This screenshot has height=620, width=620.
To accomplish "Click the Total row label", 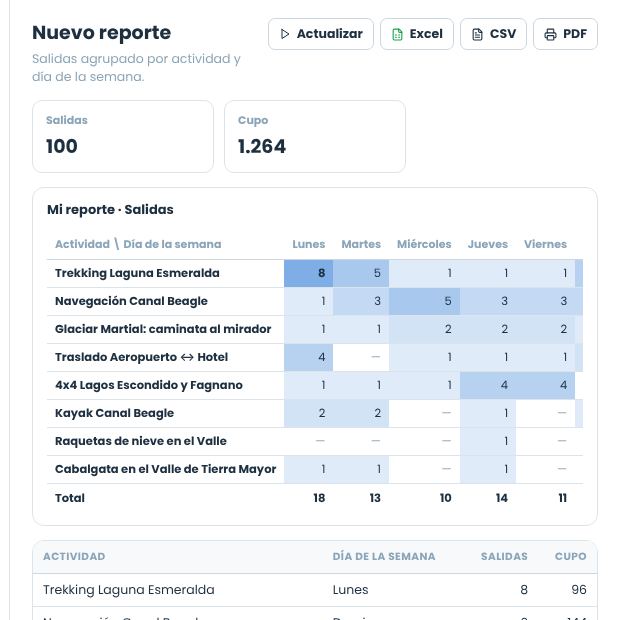I will (70, 498).
